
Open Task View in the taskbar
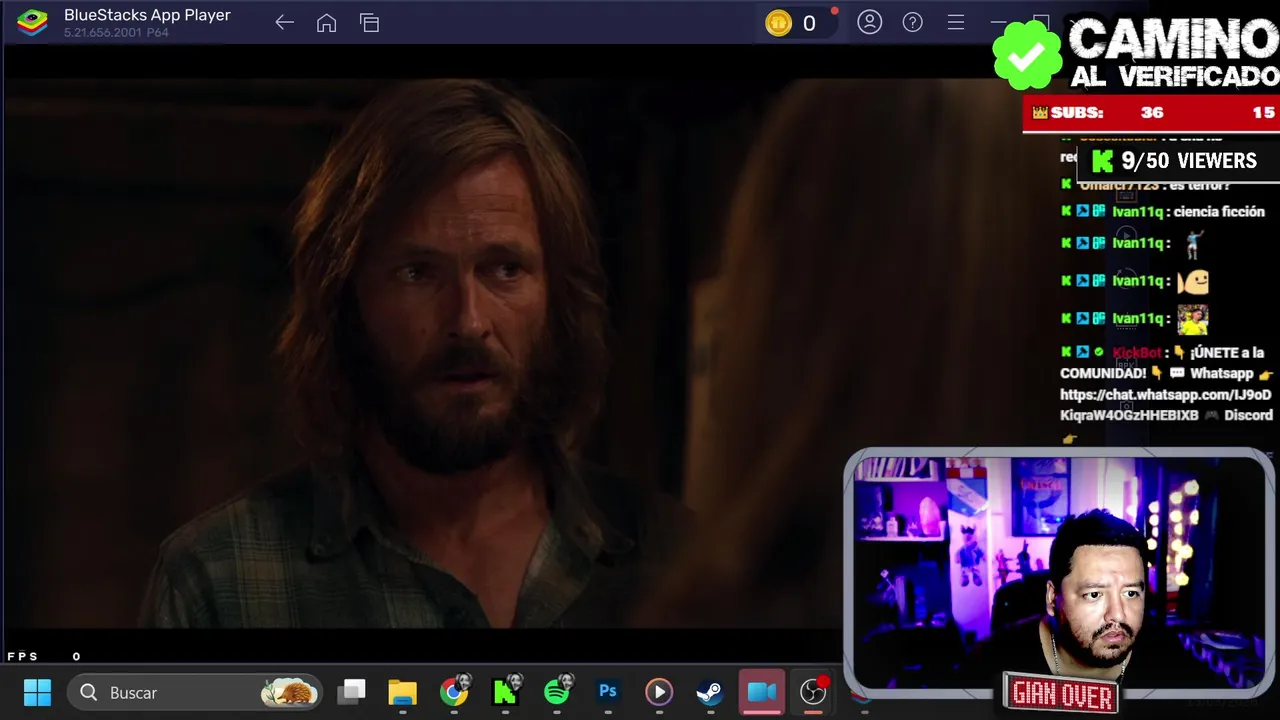click(351, 692)
